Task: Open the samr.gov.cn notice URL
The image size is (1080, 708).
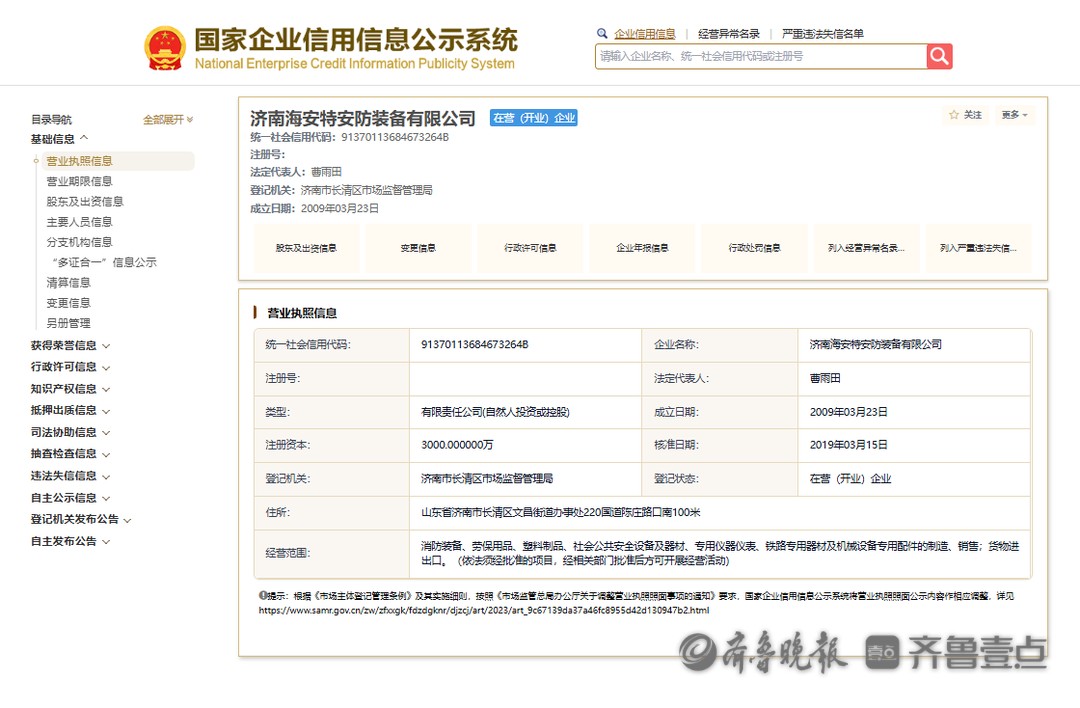Action: [x=484, y=610]
